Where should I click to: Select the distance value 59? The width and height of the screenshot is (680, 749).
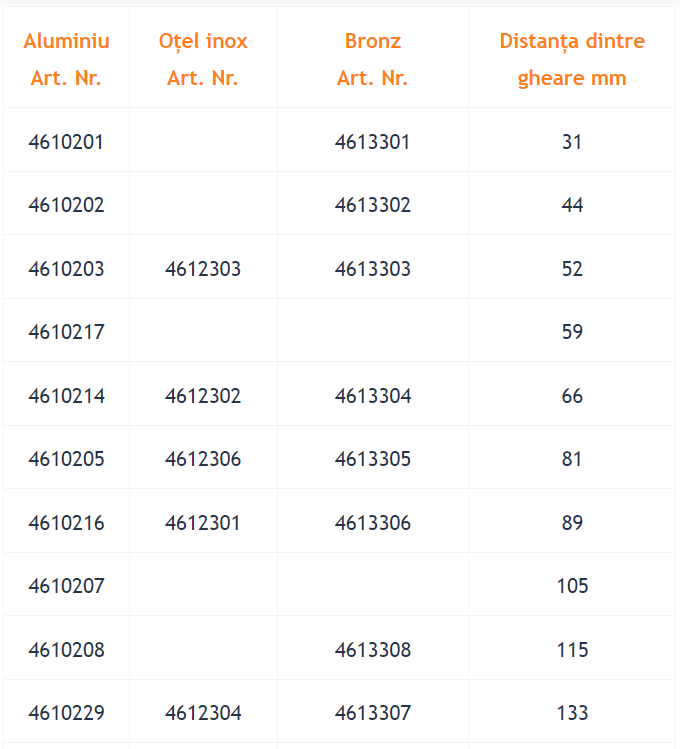[x=572, y=332]
